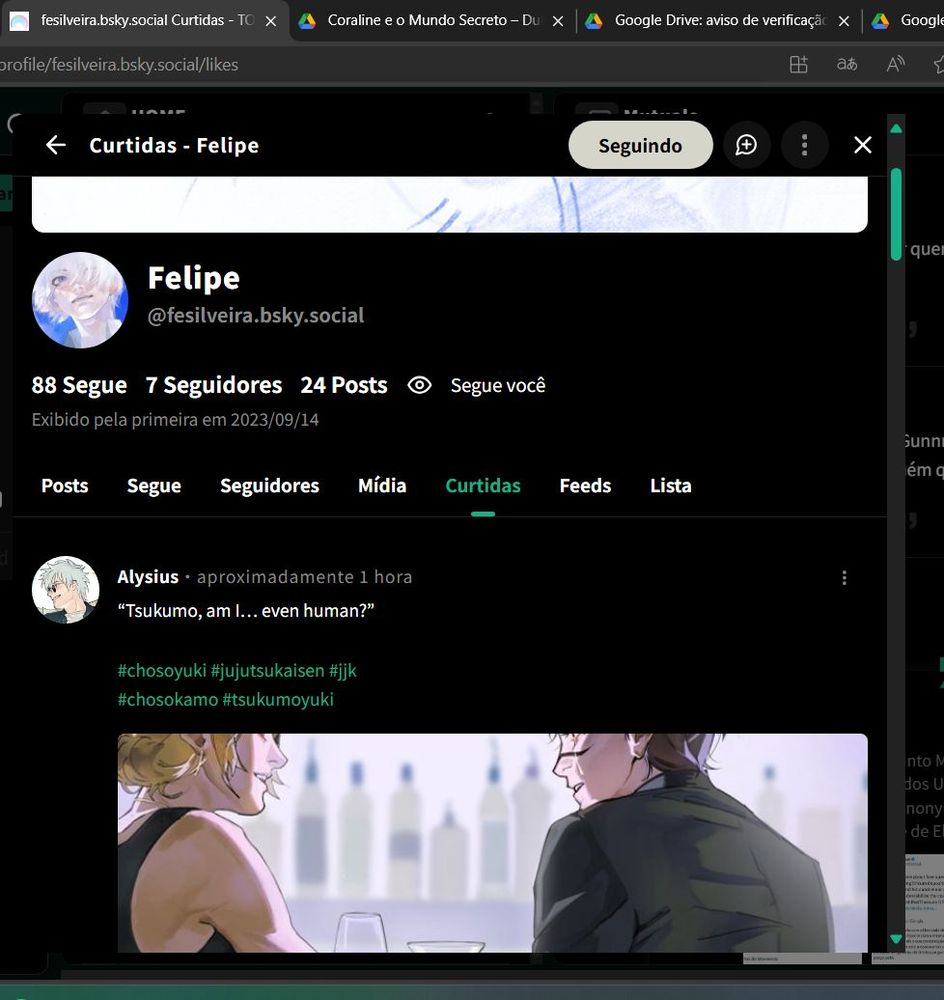
Task: Switch to the Lista tab
Action: 670,486
